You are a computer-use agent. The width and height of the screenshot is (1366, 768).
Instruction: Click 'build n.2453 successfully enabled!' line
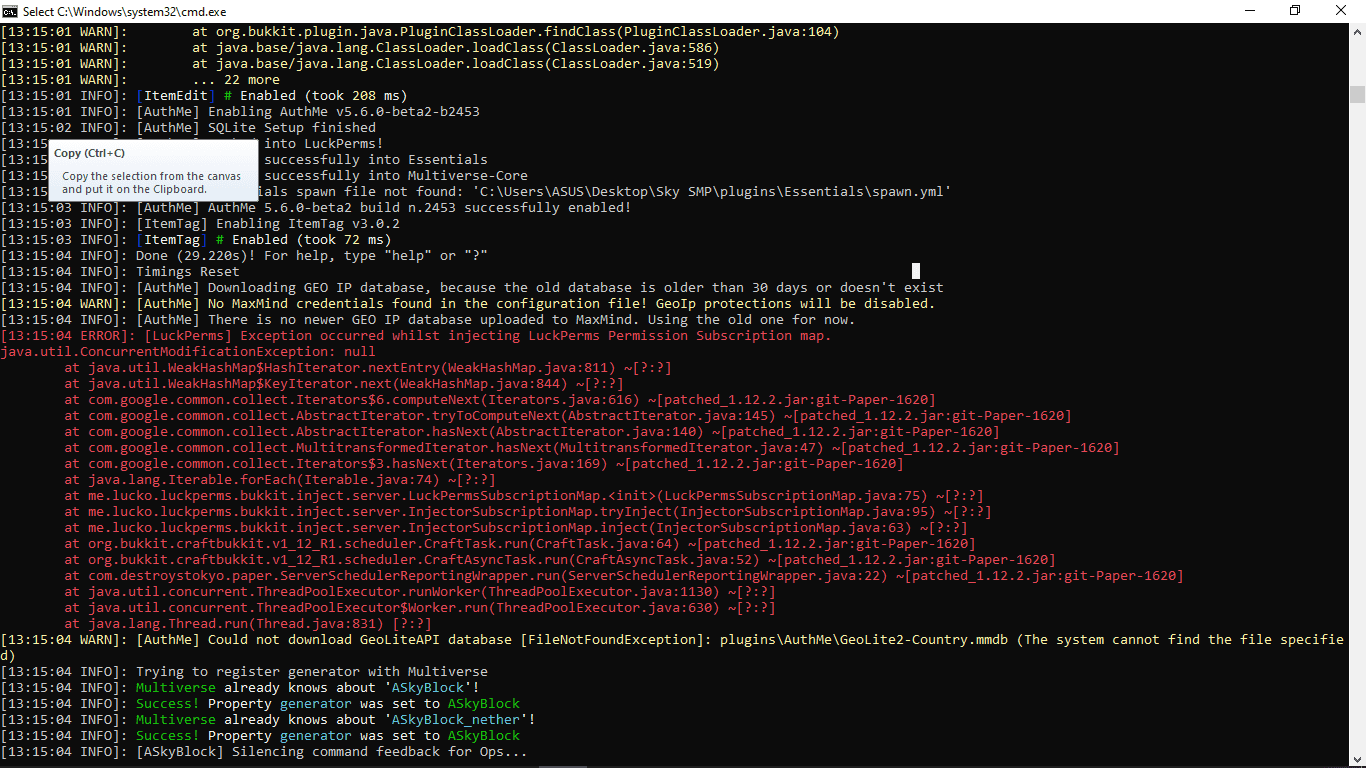316,208
